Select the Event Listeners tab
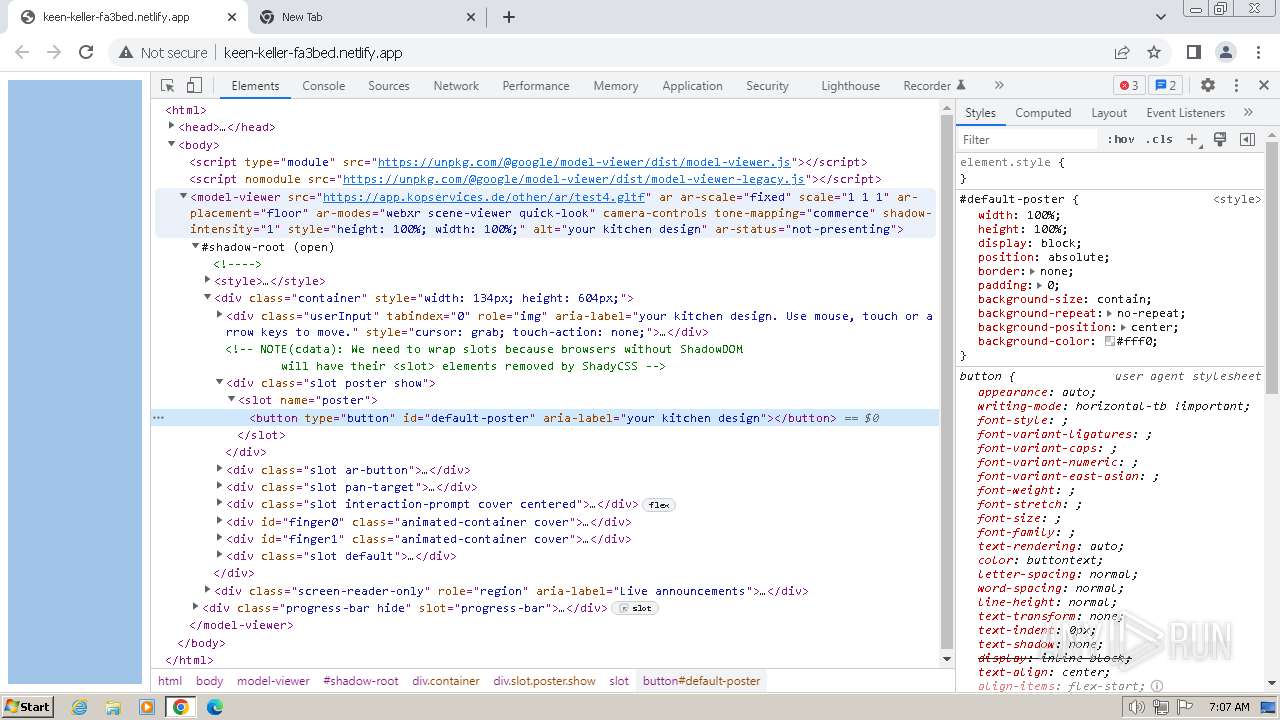The width and height of the screenshot is (1280, 720). click(1185, 113)
